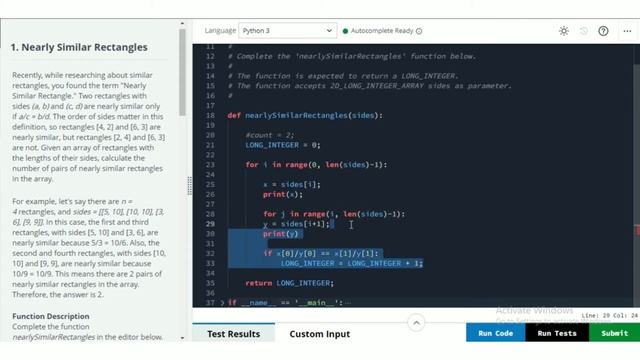Screen dimensions: 640x360
Task: Click the 'if x[0]/y[0]' condition line
Action: 321,253
